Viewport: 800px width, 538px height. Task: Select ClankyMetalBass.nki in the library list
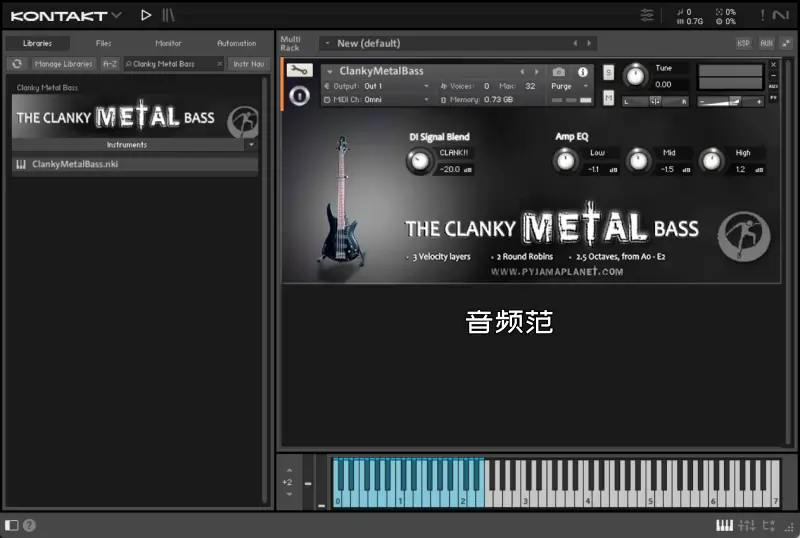click(135, 164)
